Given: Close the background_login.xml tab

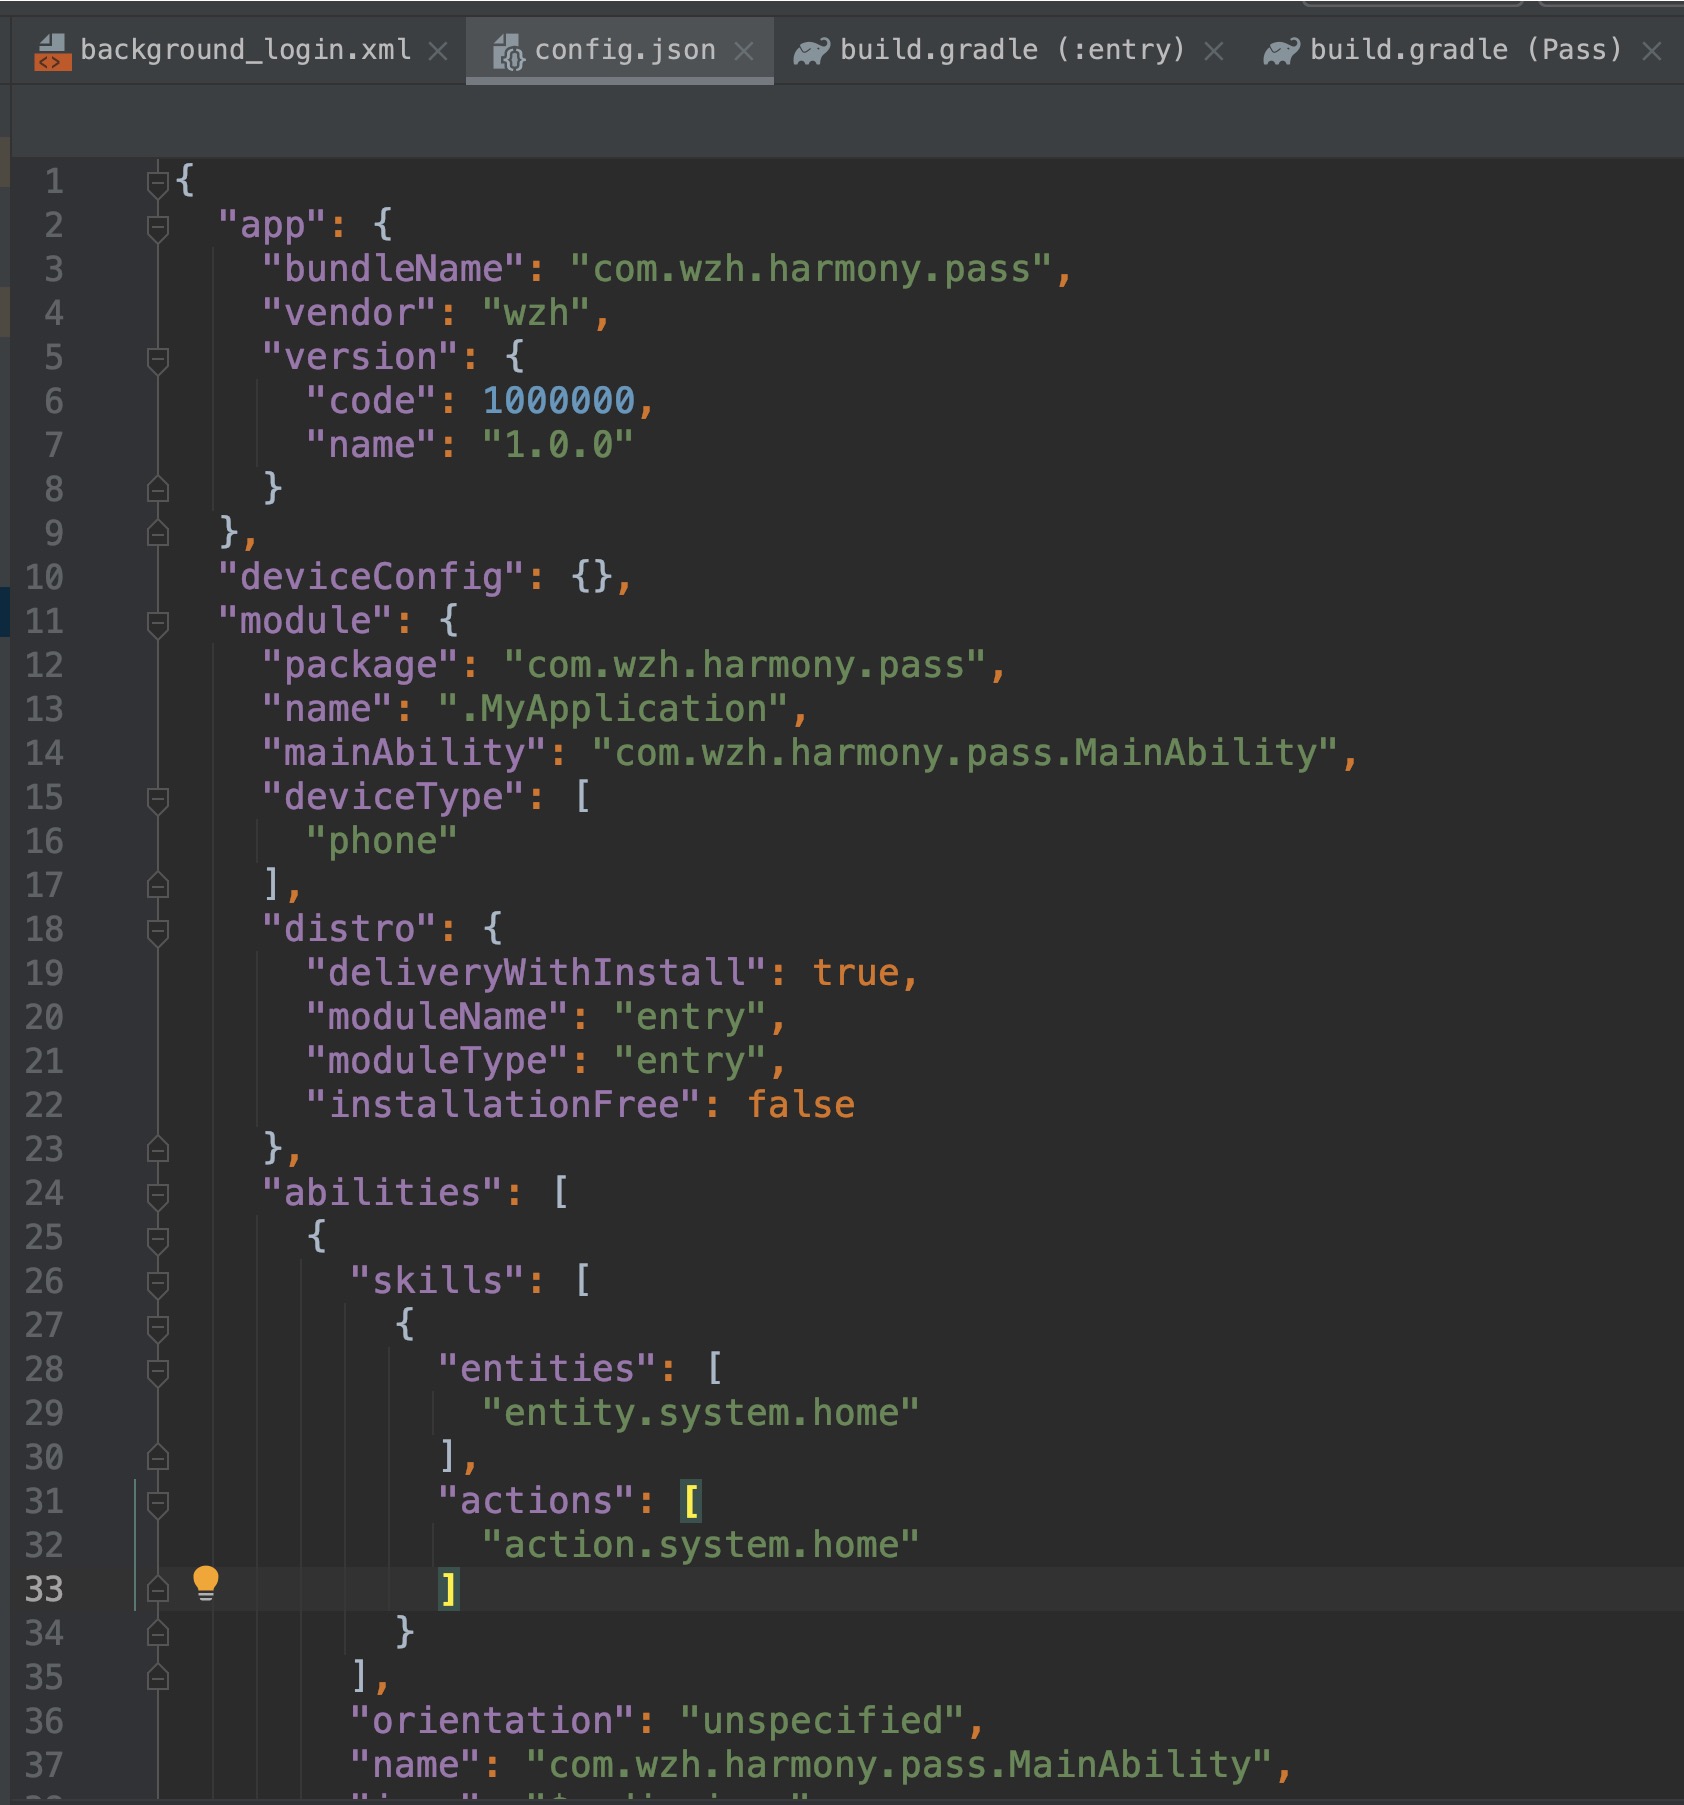Looking at the screenshot, I should click(x=438, y=51).
